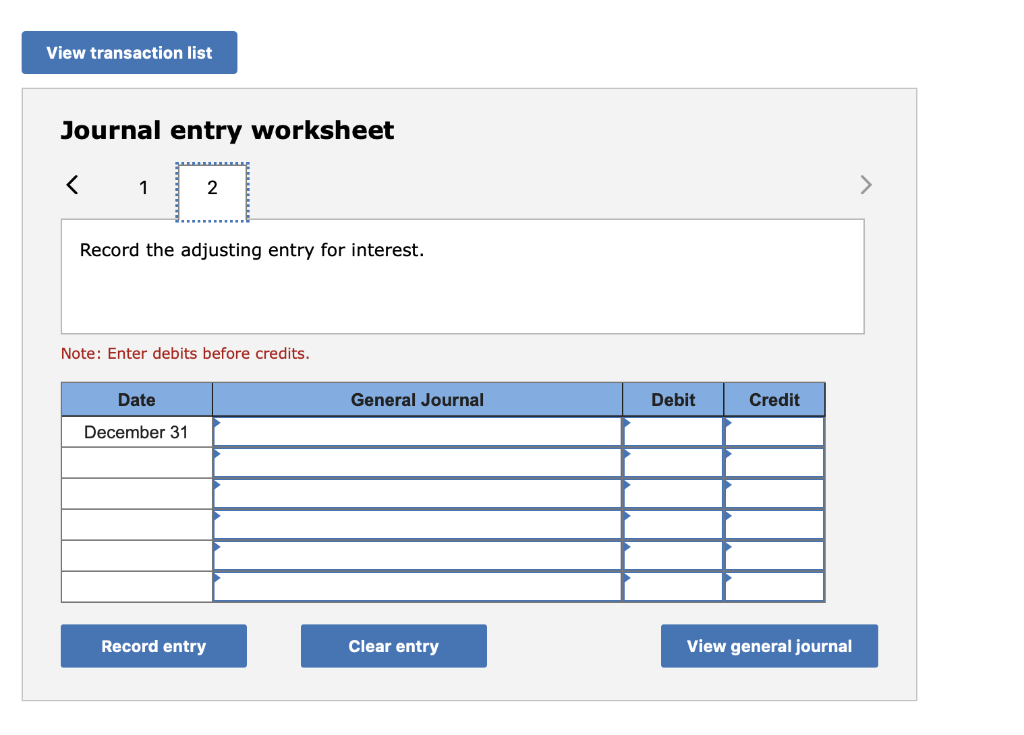Click the Debit field in the third row
Viewport: 1024px width, 735px height.
[672, 493]
